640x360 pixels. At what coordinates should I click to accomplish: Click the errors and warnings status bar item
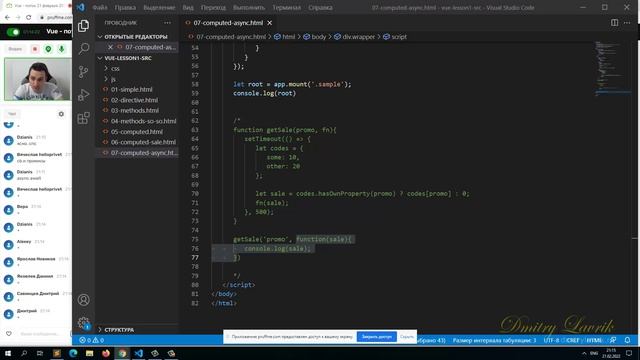click(x=92, y=340)
